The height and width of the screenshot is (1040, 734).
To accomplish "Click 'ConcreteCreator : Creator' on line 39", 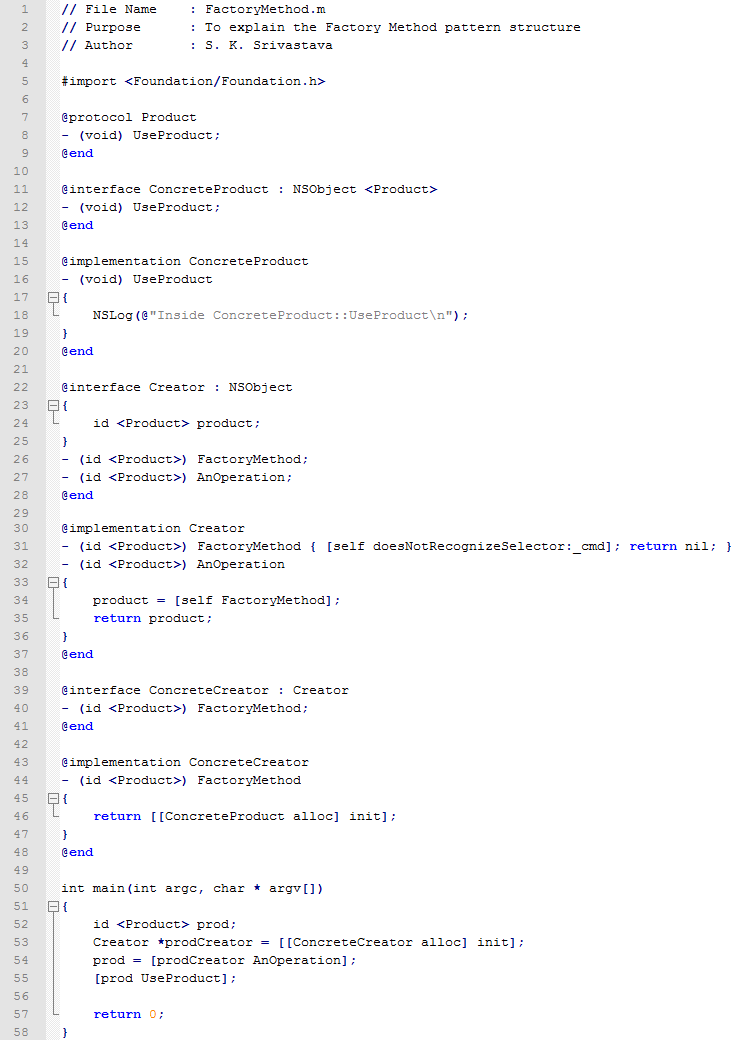I will tap(249, 690).
